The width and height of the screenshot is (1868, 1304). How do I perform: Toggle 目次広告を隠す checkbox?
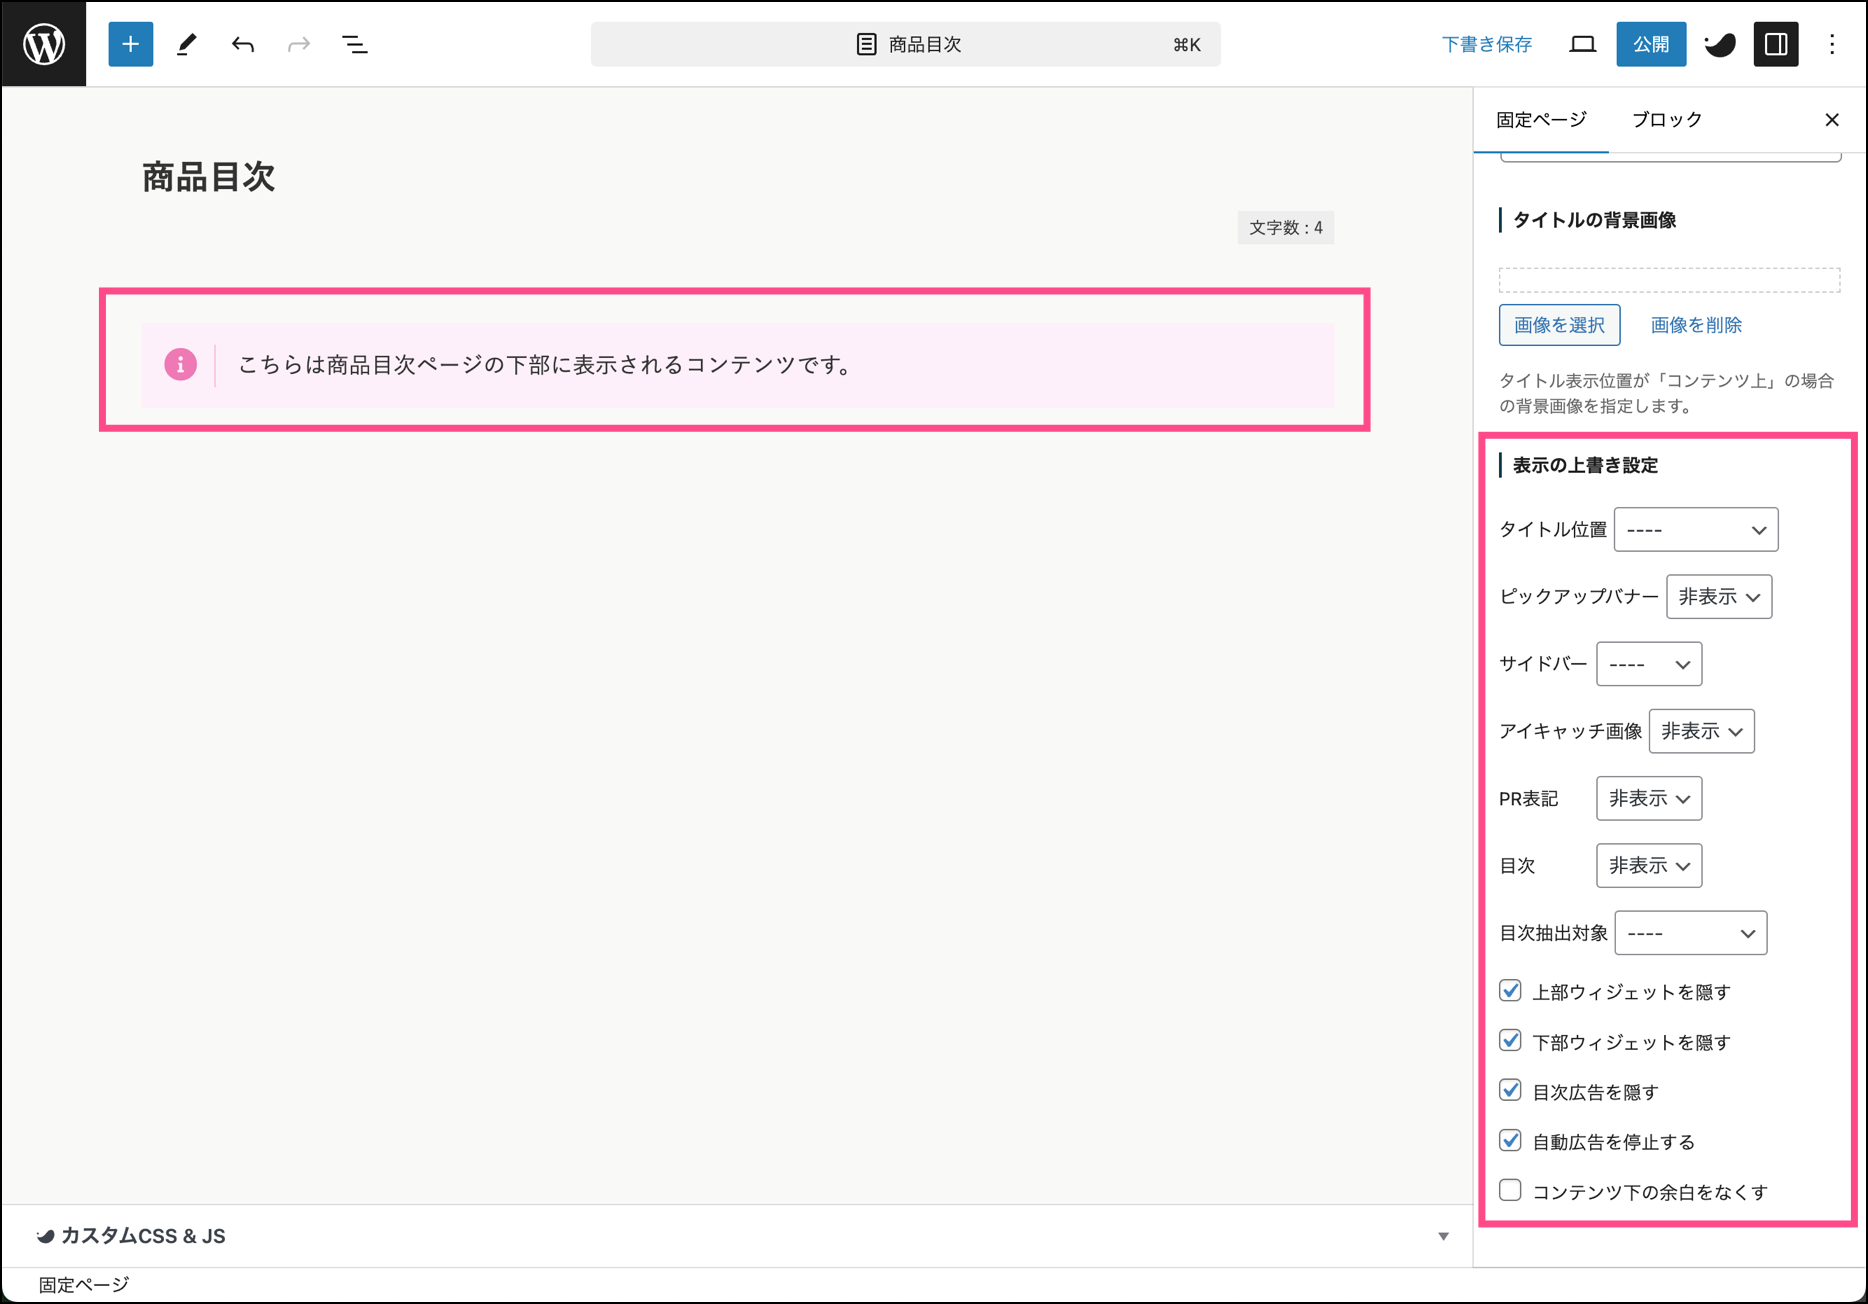[x=1510, y=1091]
